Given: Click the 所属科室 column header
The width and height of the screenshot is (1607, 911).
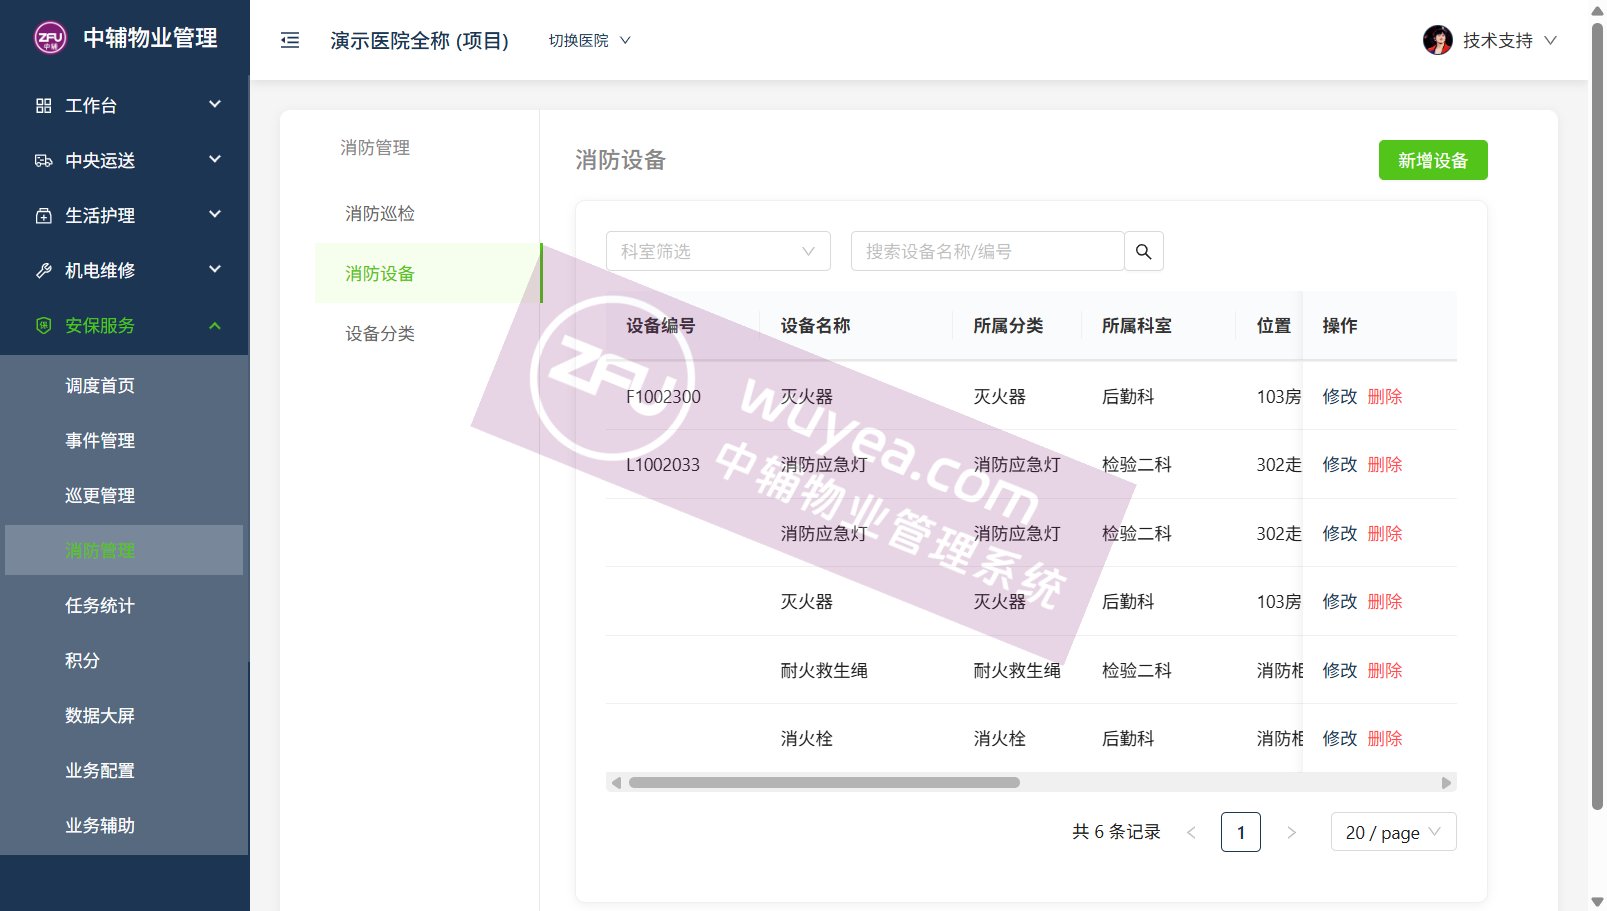Looking at the screenshot, I should 1137,325.
